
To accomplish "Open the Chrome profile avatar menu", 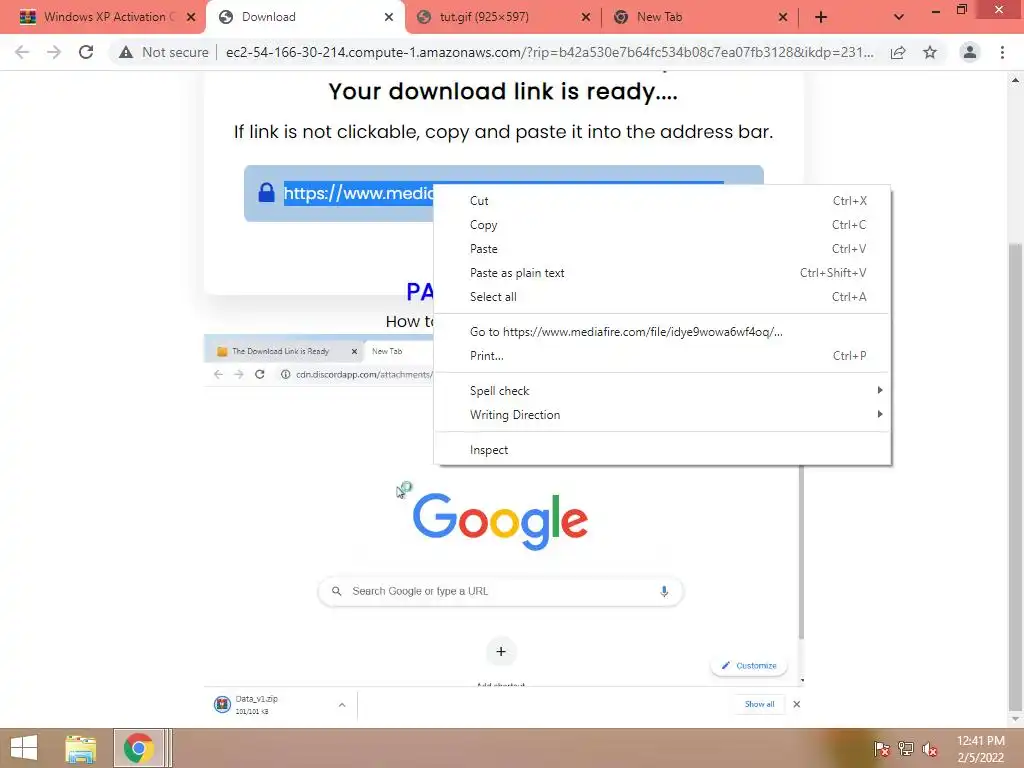I will click(x=970, y=52).
